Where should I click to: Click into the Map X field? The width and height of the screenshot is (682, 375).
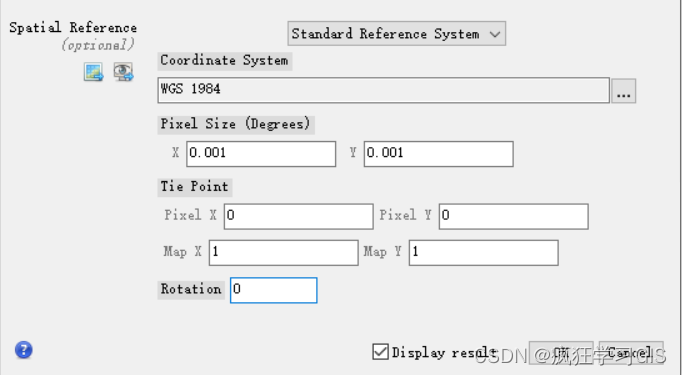(x=284, y=253)
